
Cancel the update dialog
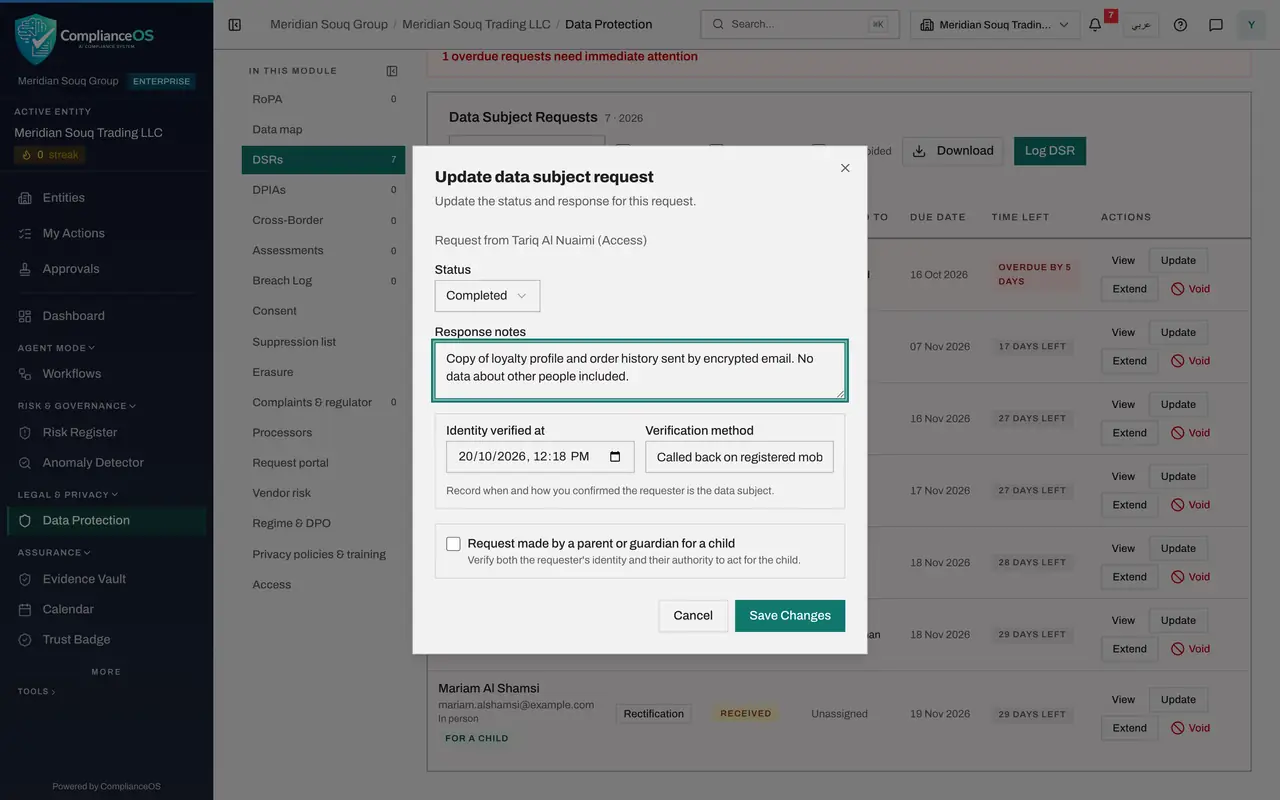click(x=693, y=616)
